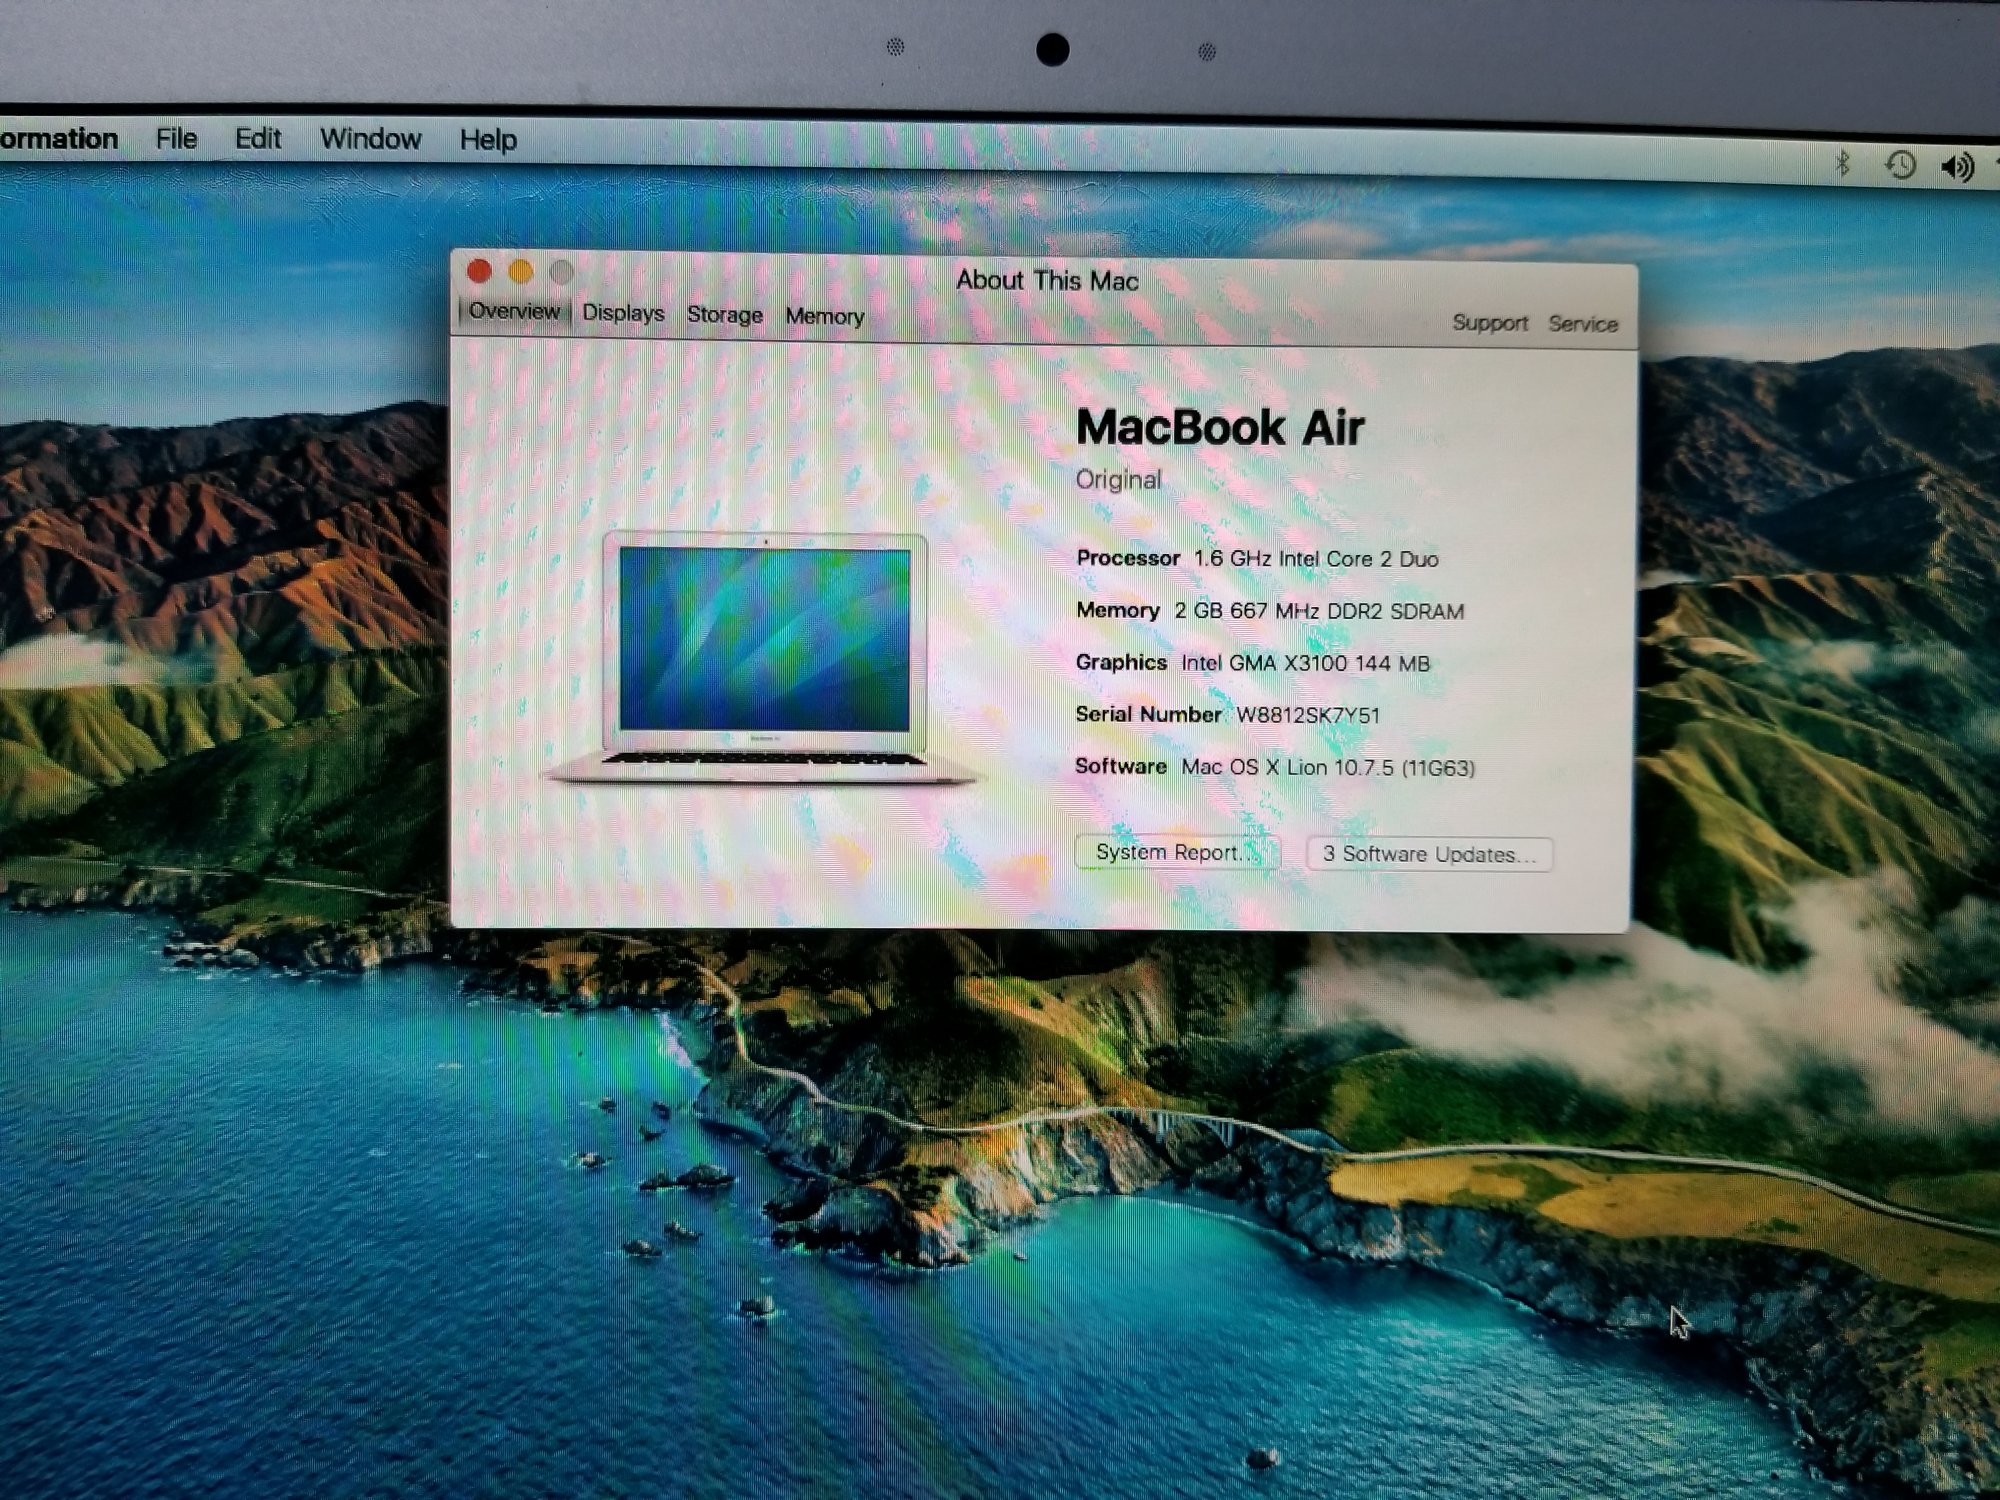The width and height of the screenshot is (2000, 1500).
Task: Open the Edit menu
Action: point(258,139)
